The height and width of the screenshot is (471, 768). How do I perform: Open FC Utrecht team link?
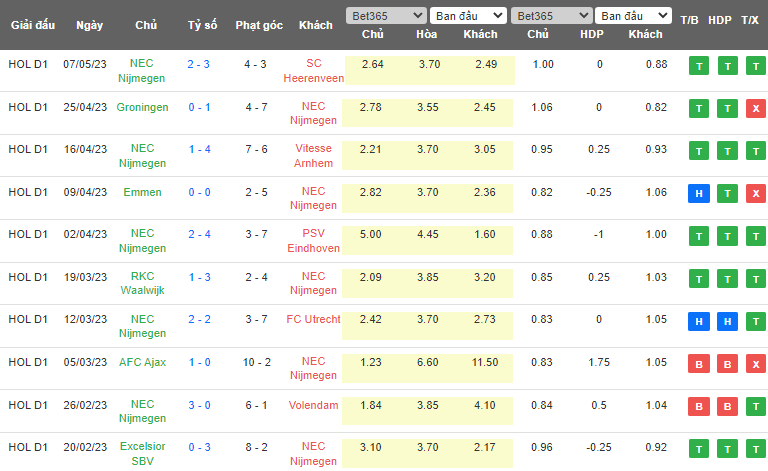click(313, 319)
